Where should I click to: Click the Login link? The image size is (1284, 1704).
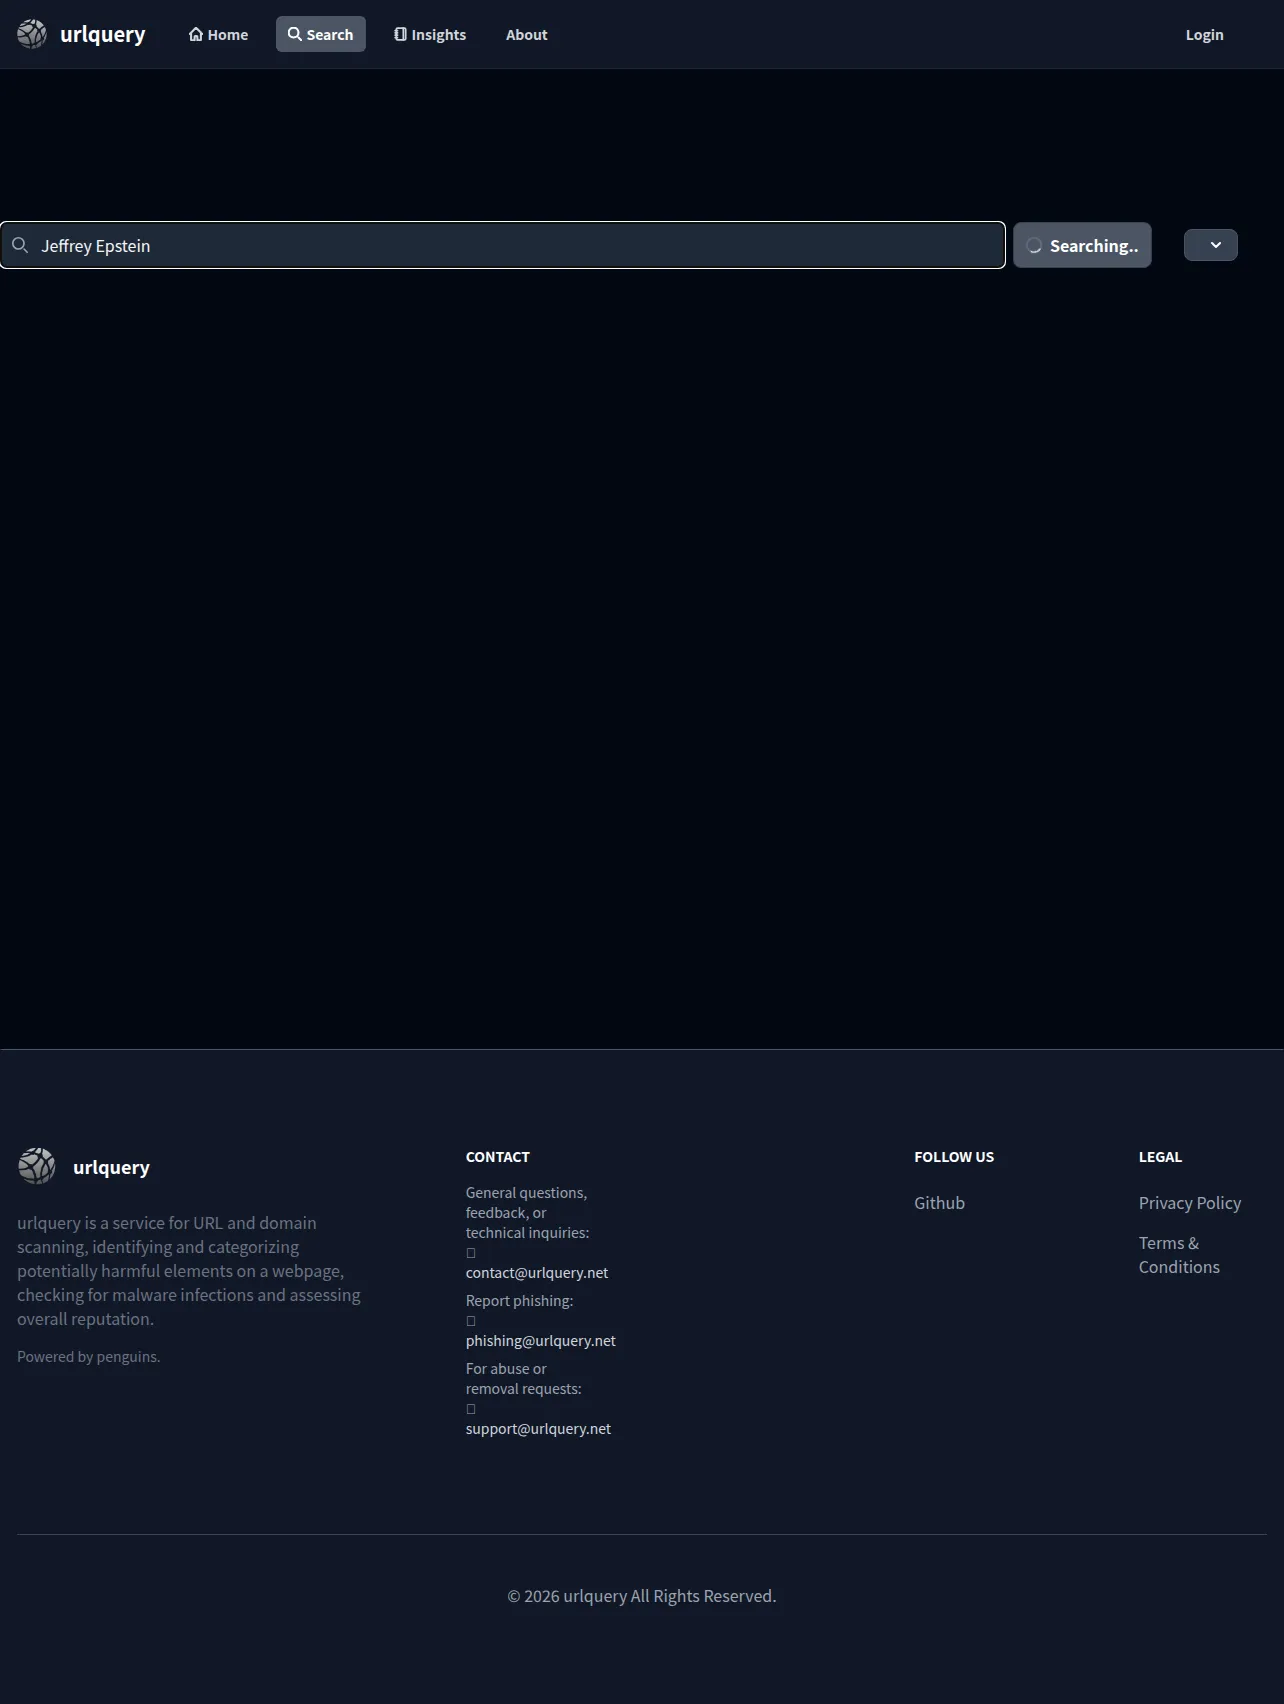point(1204,34)
